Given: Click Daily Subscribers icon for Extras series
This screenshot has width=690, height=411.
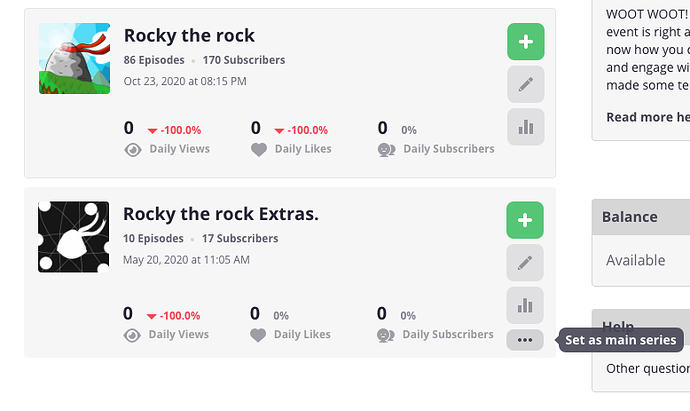Looking at the screenshot, I should pos(386,335).
